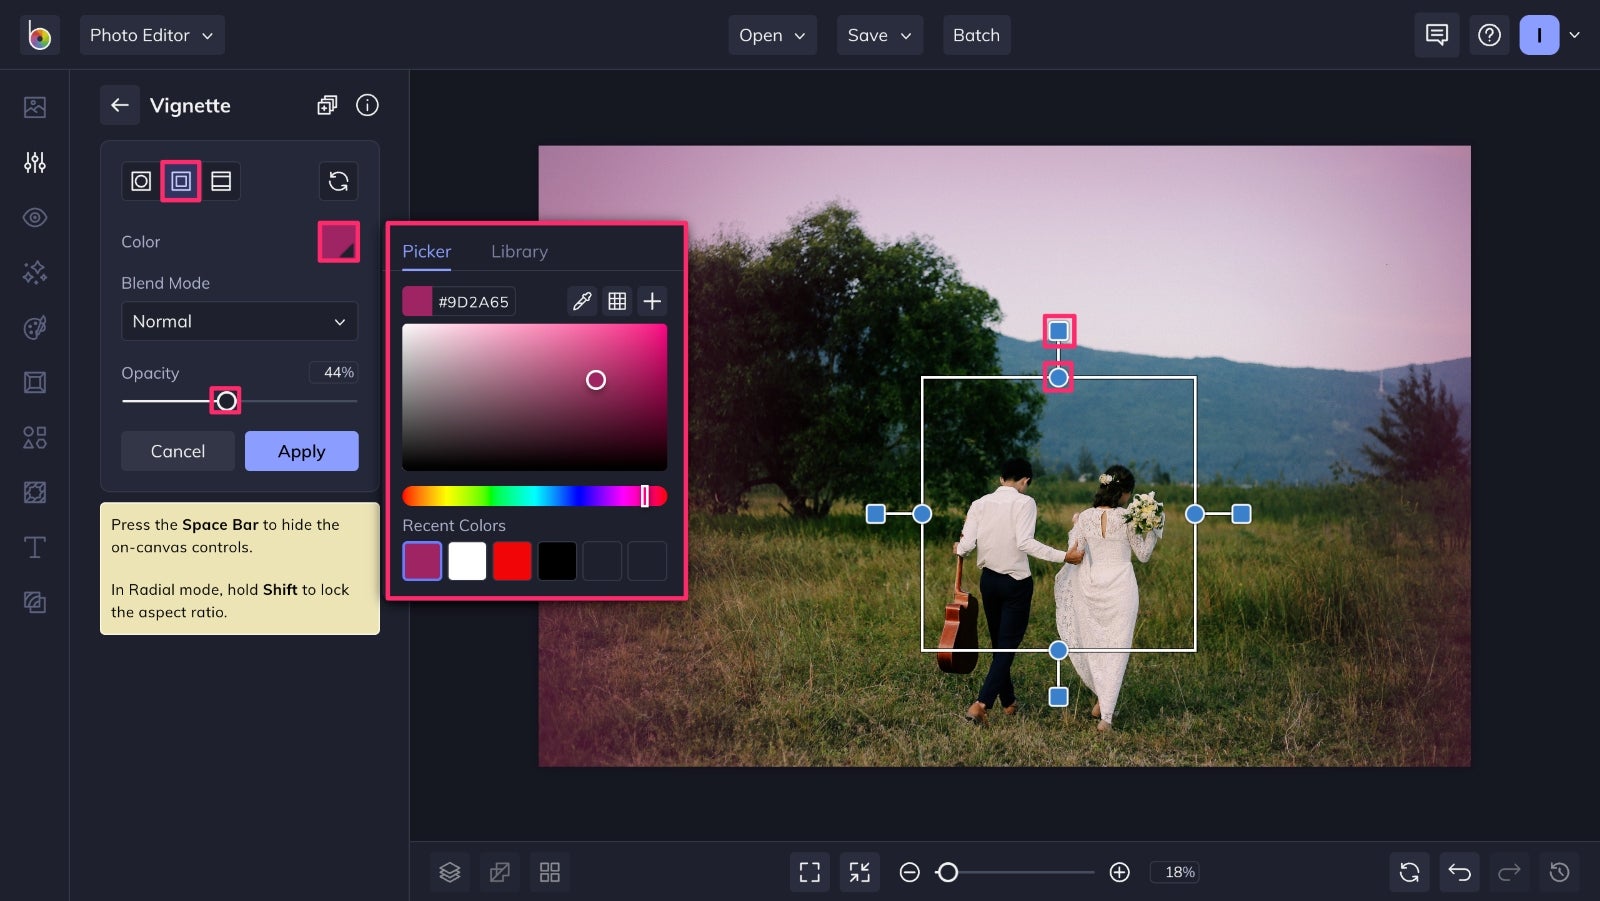Toggle fullscreen canvas view
Screen dimensions: 1600x901
[809, 871]
